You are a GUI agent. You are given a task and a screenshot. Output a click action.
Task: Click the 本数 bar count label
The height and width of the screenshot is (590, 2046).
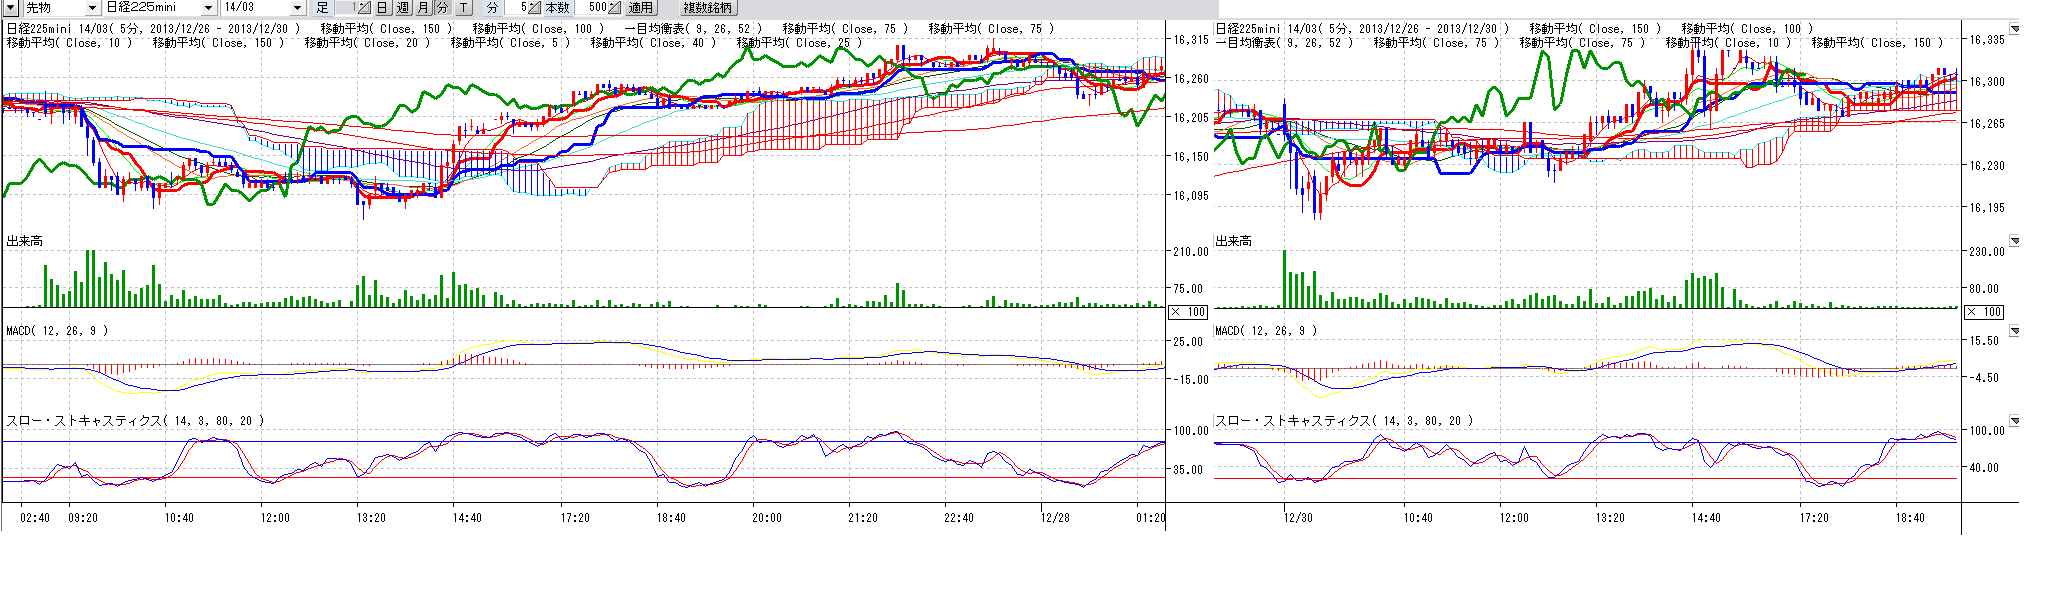pyautogui.click(x=557, y=8)
